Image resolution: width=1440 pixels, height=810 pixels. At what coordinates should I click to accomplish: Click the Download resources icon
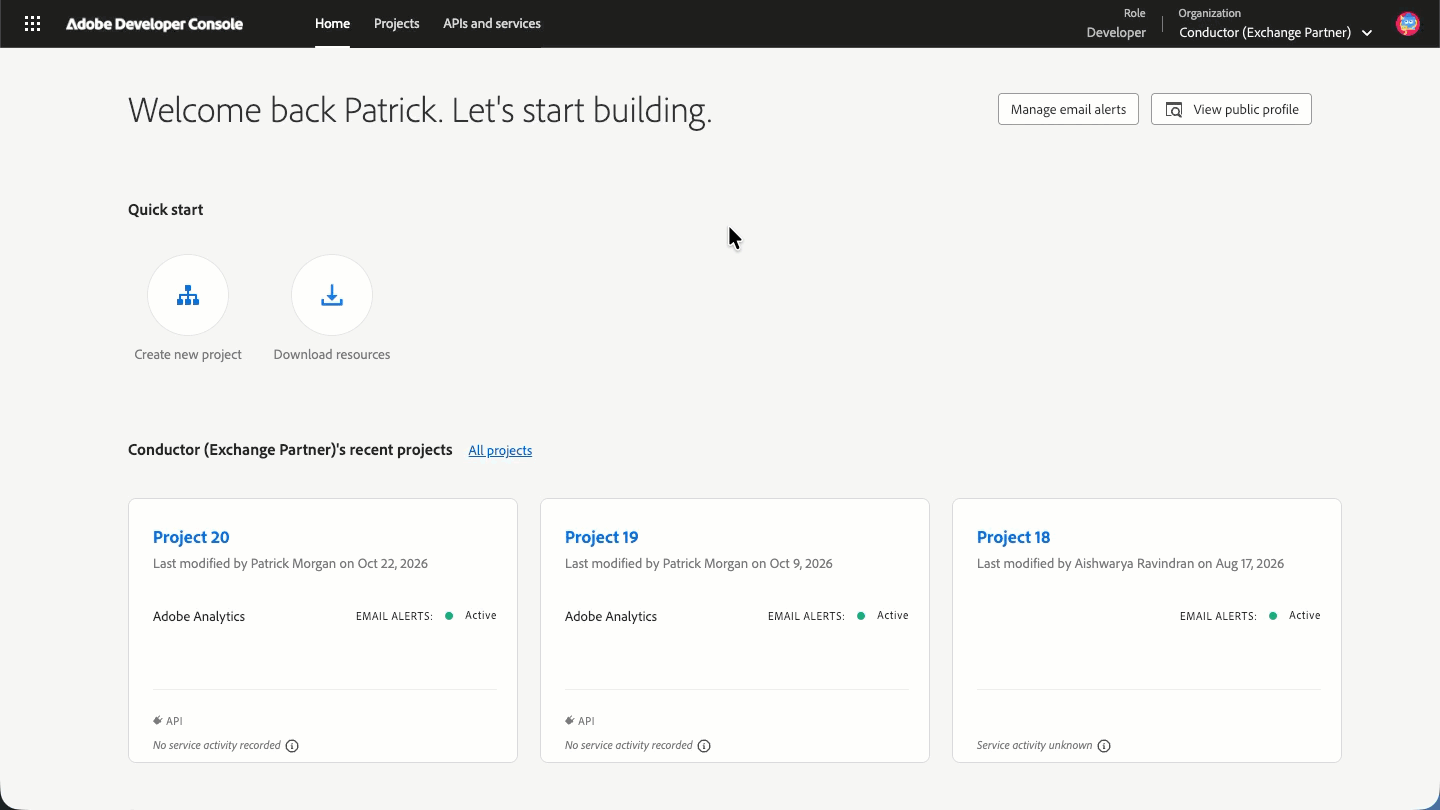pyautogui.click(x=332, y=295)
